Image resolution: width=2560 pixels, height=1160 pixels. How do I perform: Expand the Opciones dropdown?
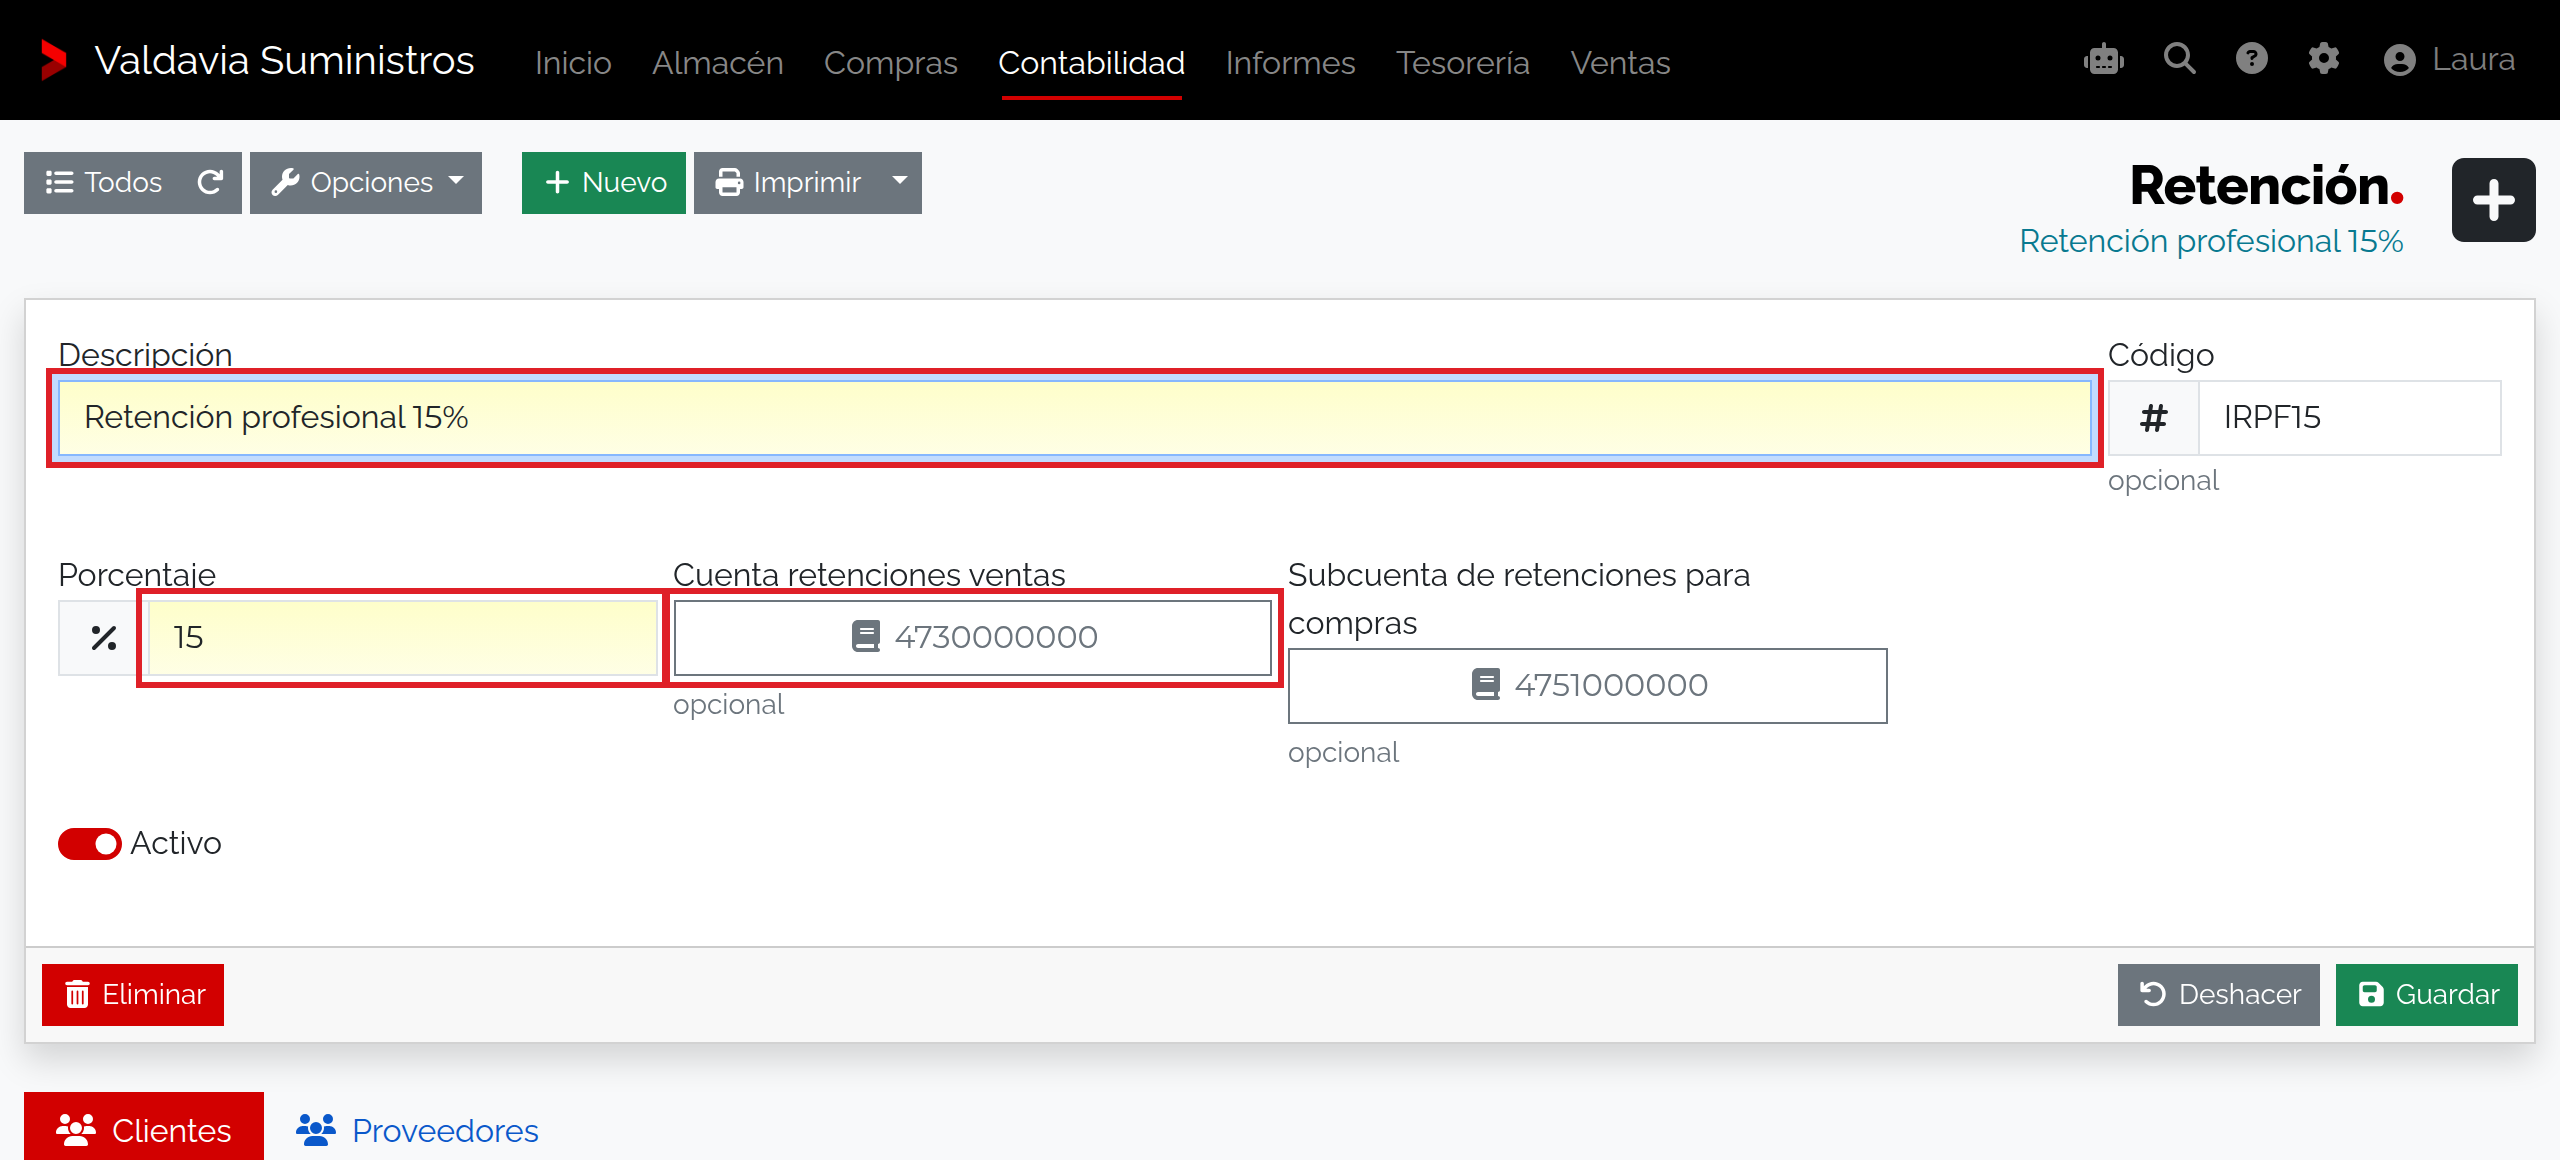(366, 182)
